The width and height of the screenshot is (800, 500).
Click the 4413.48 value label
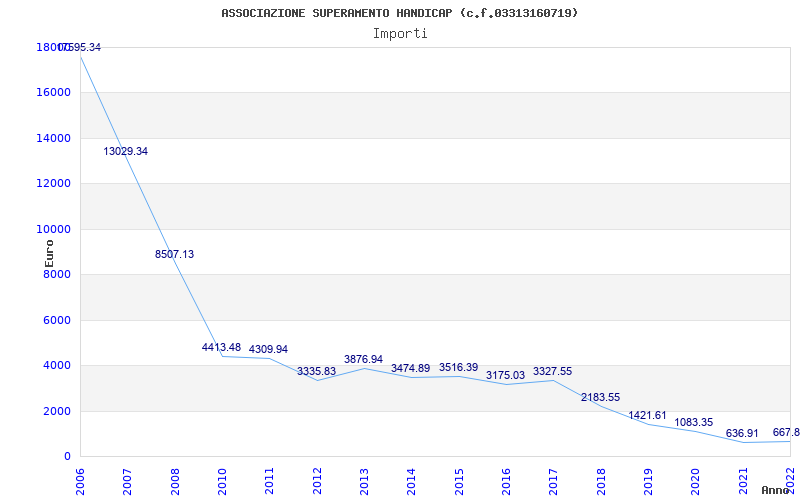[221, 348]
